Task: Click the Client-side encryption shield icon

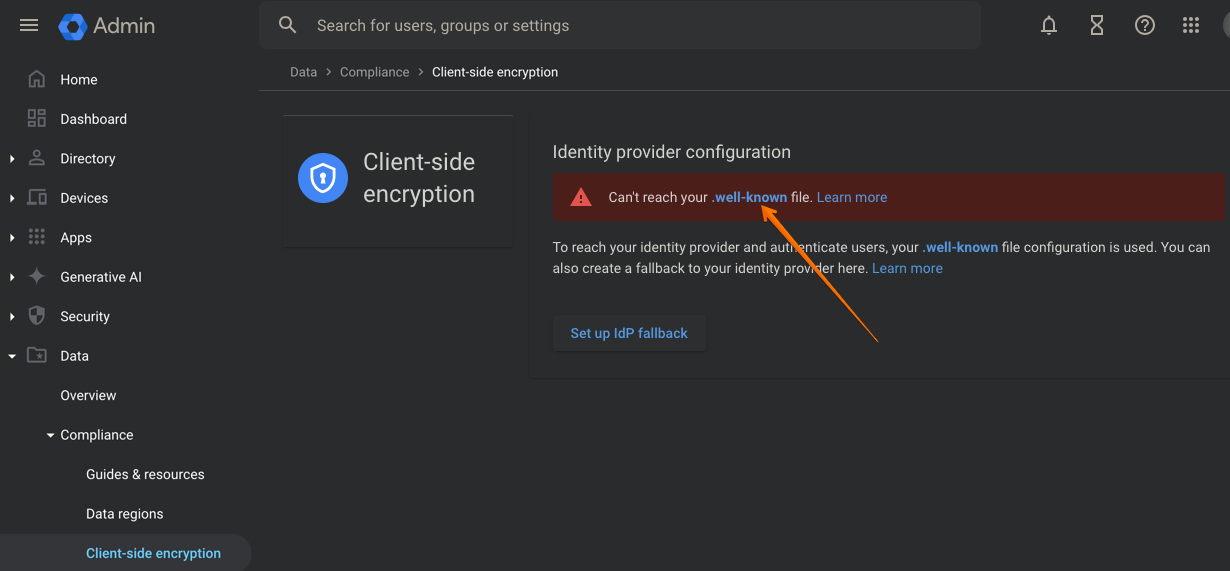Action: coord(322,179)
